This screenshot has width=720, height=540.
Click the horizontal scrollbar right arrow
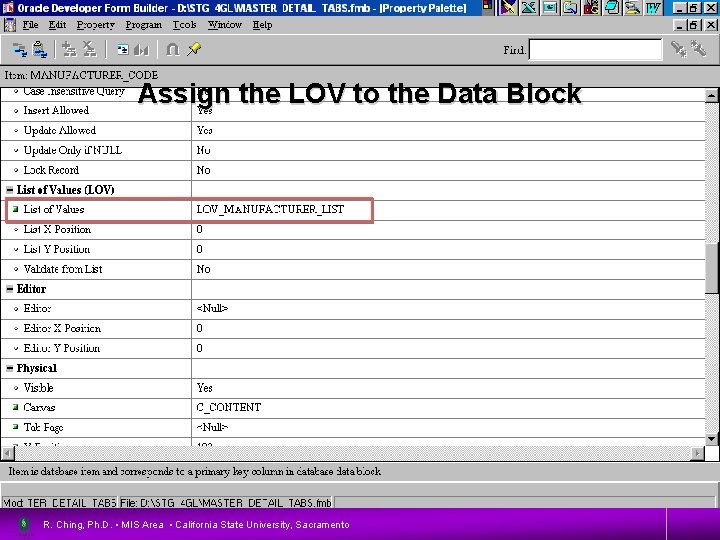click(697, 454)
